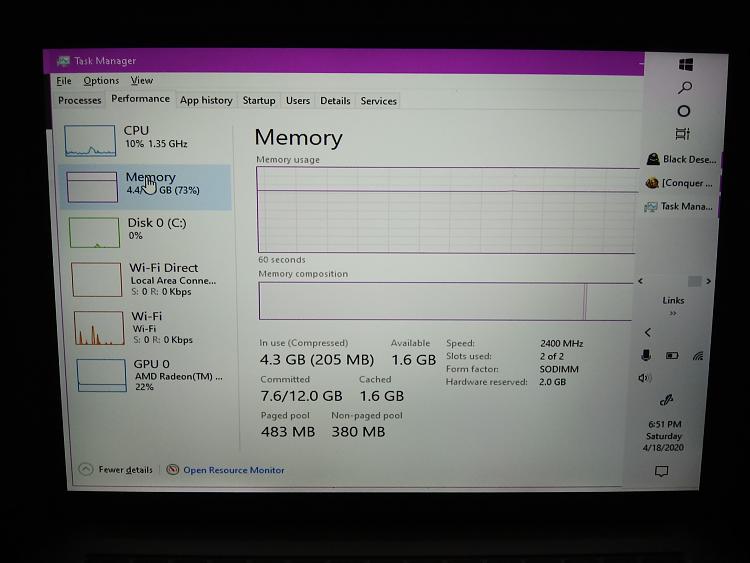Open the Services tab
This screenshot has width=750, height=563.
pyautogui.click(x=378, y=101)
